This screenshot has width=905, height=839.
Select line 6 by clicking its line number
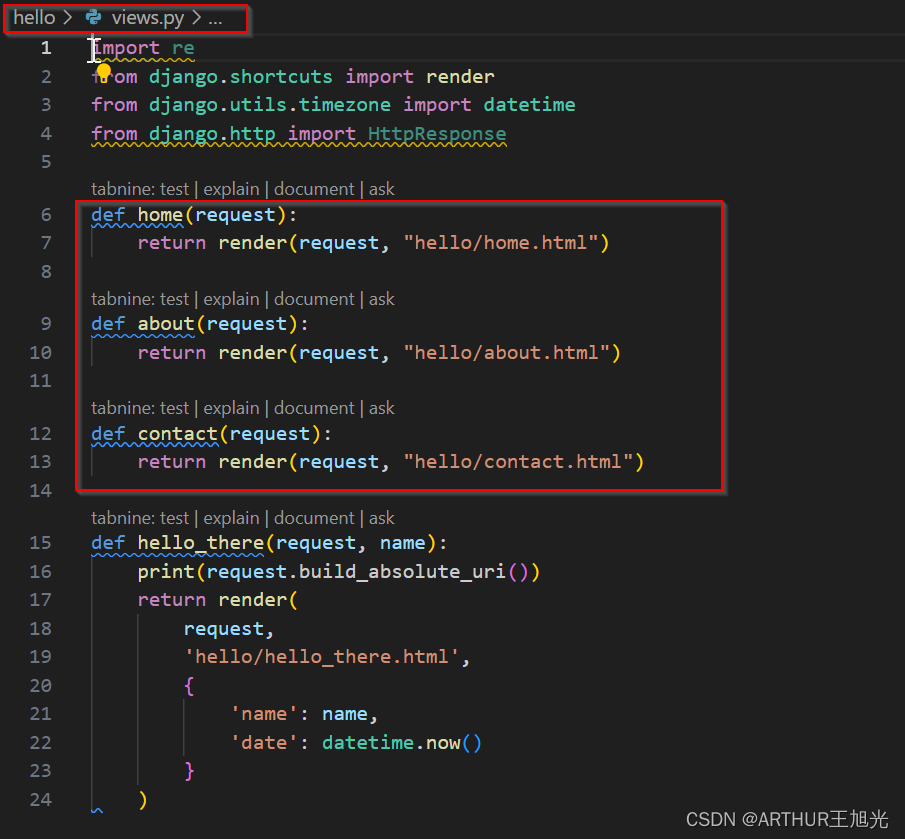click(46, 213)
